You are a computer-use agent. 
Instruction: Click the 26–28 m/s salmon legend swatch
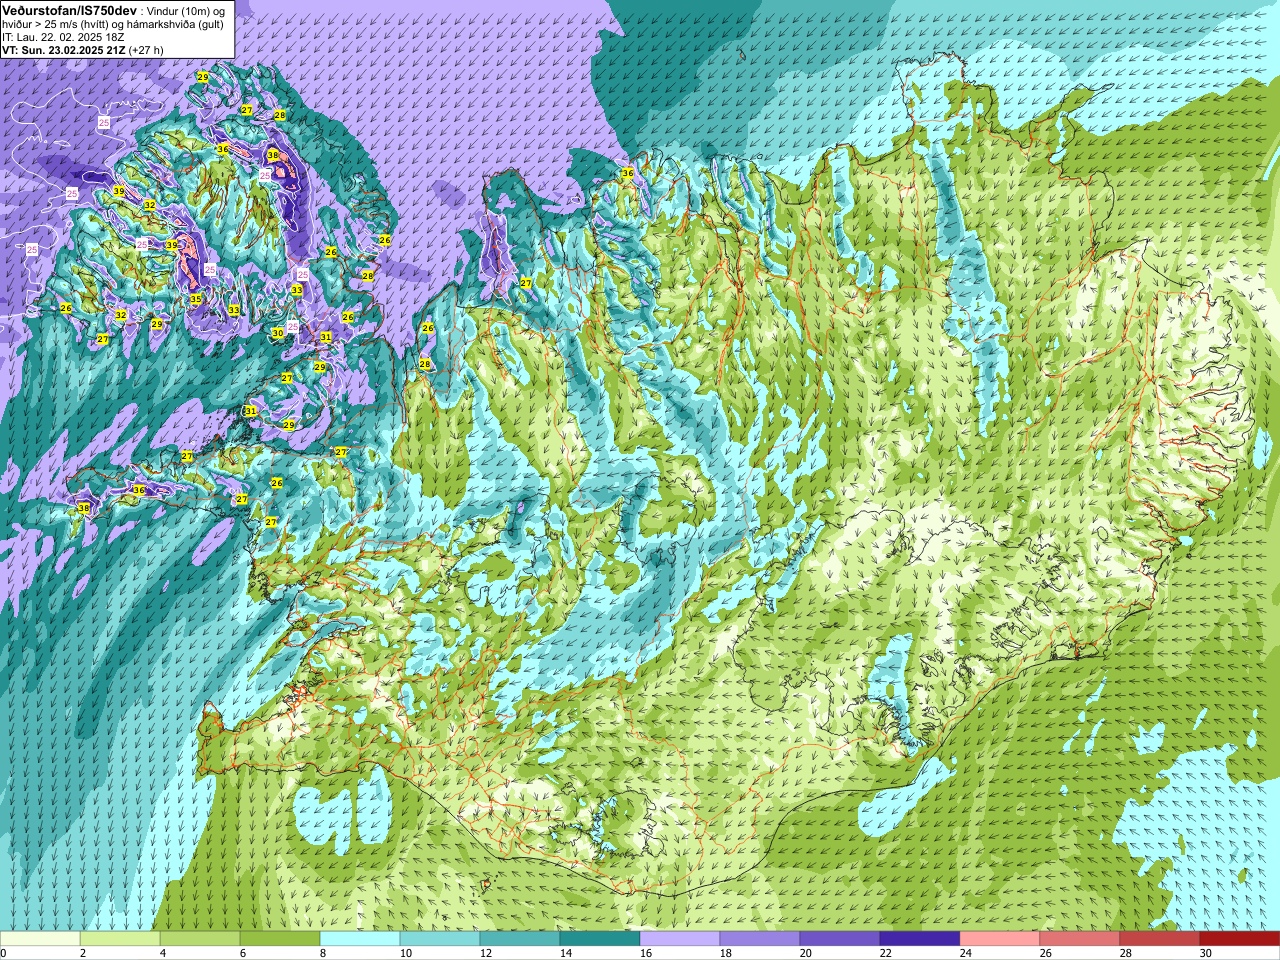[x=1080, y=939]
